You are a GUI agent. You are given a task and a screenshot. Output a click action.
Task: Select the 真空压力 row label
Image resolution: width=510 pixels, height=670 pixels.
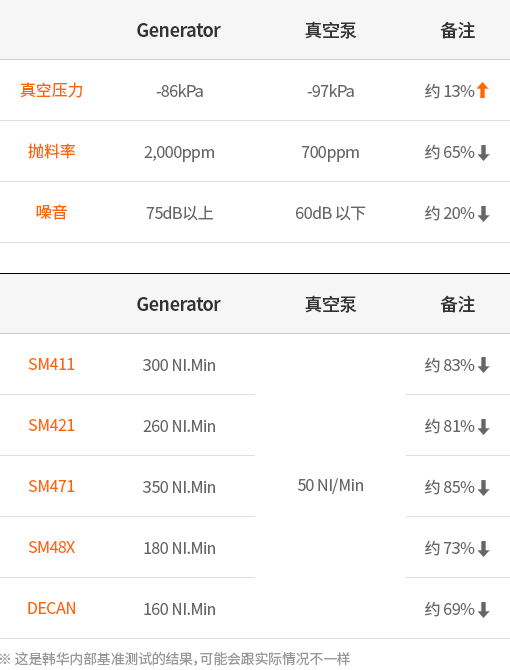(52, 90)
